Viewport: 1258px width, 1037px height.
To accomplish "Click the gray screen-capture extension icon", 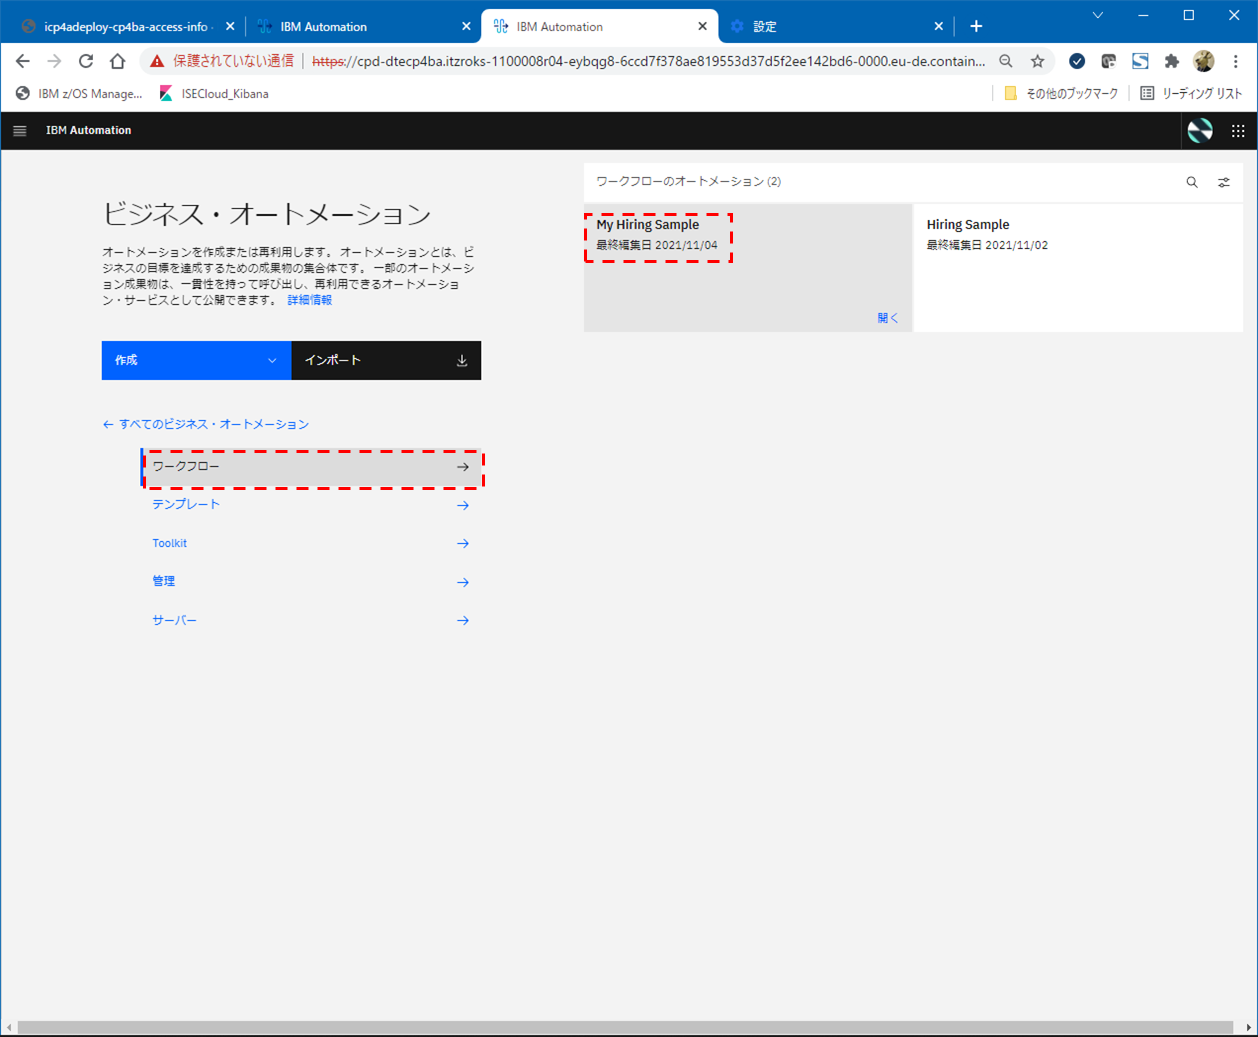I will click(1108, 61).
